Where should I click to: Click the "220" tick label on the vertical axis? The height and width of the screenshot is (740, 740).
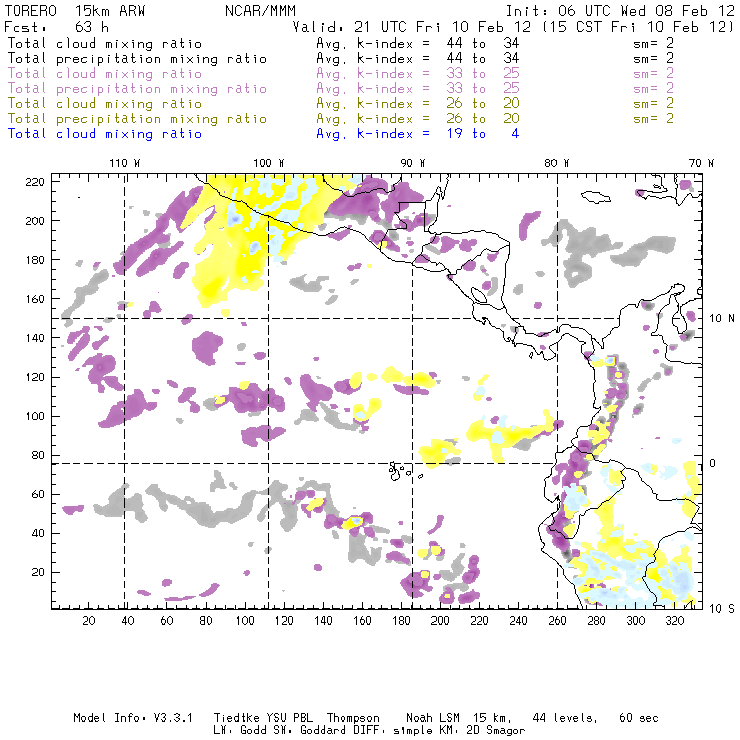pyautogui.click(x=35, y=182)
